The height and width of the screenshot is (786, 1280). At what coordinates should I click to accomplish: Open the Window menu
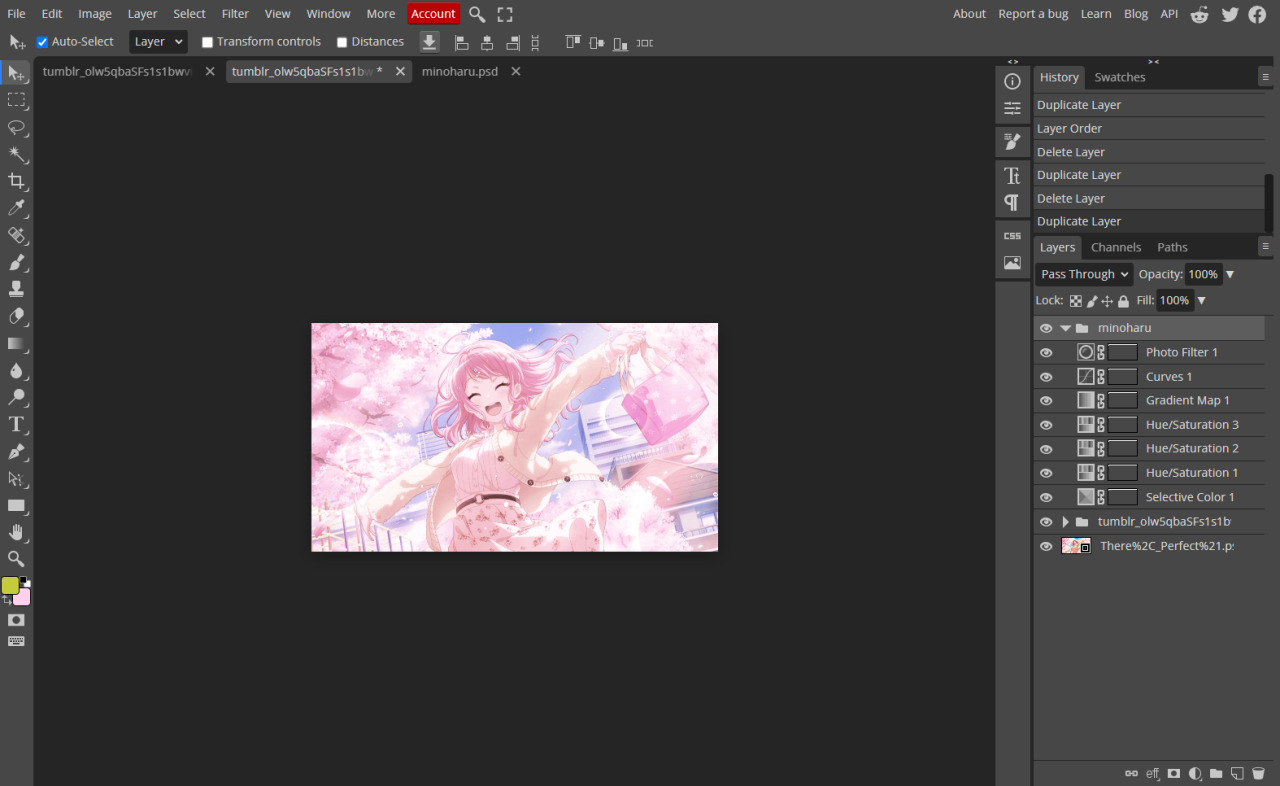coord(328,14)
